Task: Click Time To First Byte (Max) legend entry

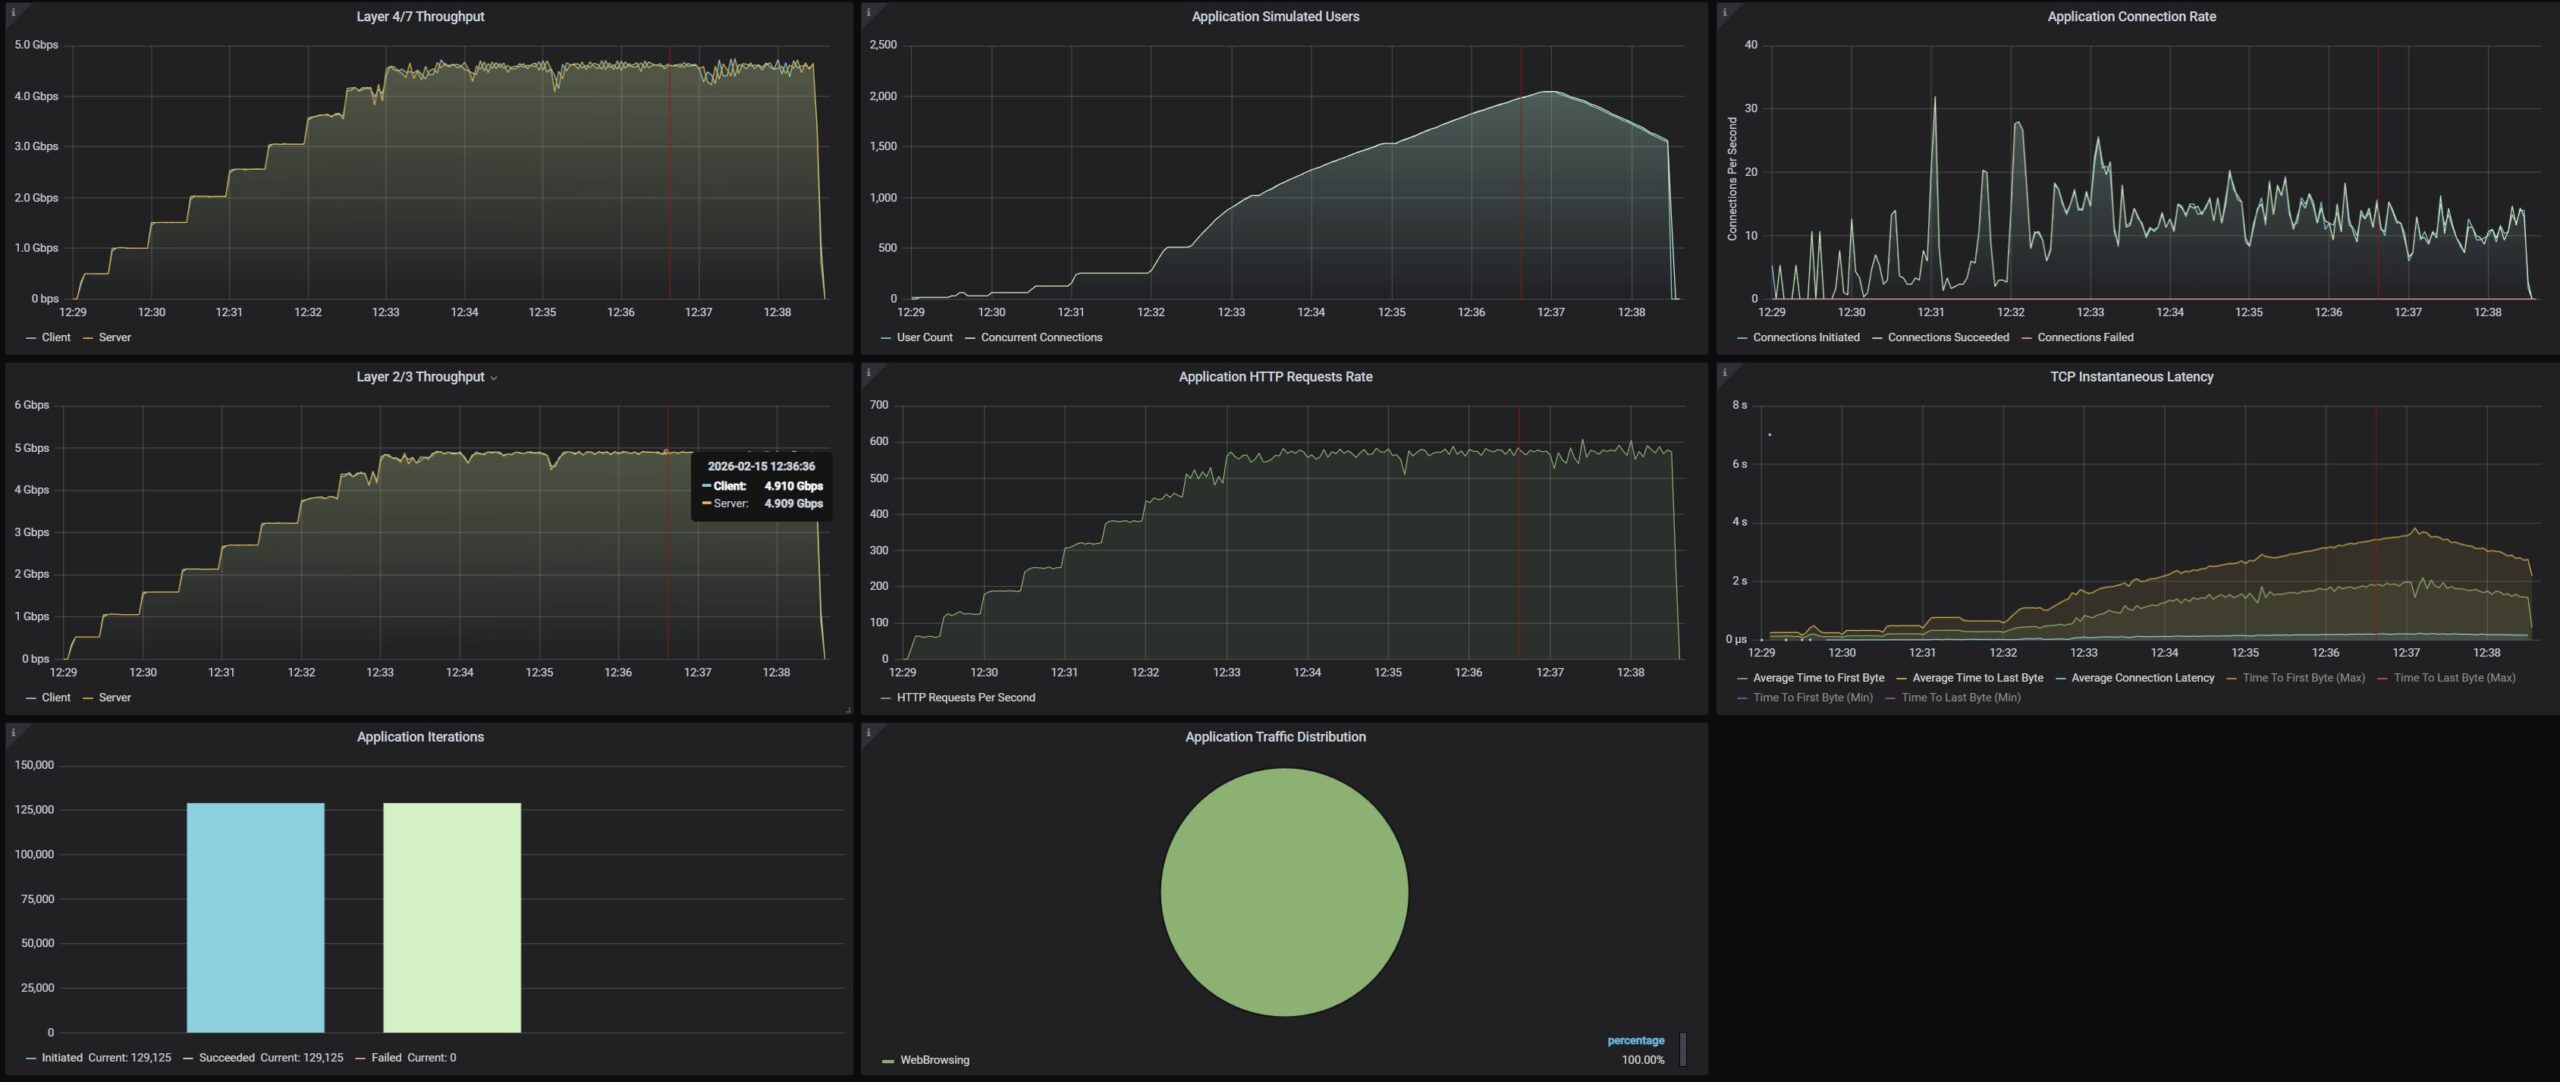Action: point(2303,678)
